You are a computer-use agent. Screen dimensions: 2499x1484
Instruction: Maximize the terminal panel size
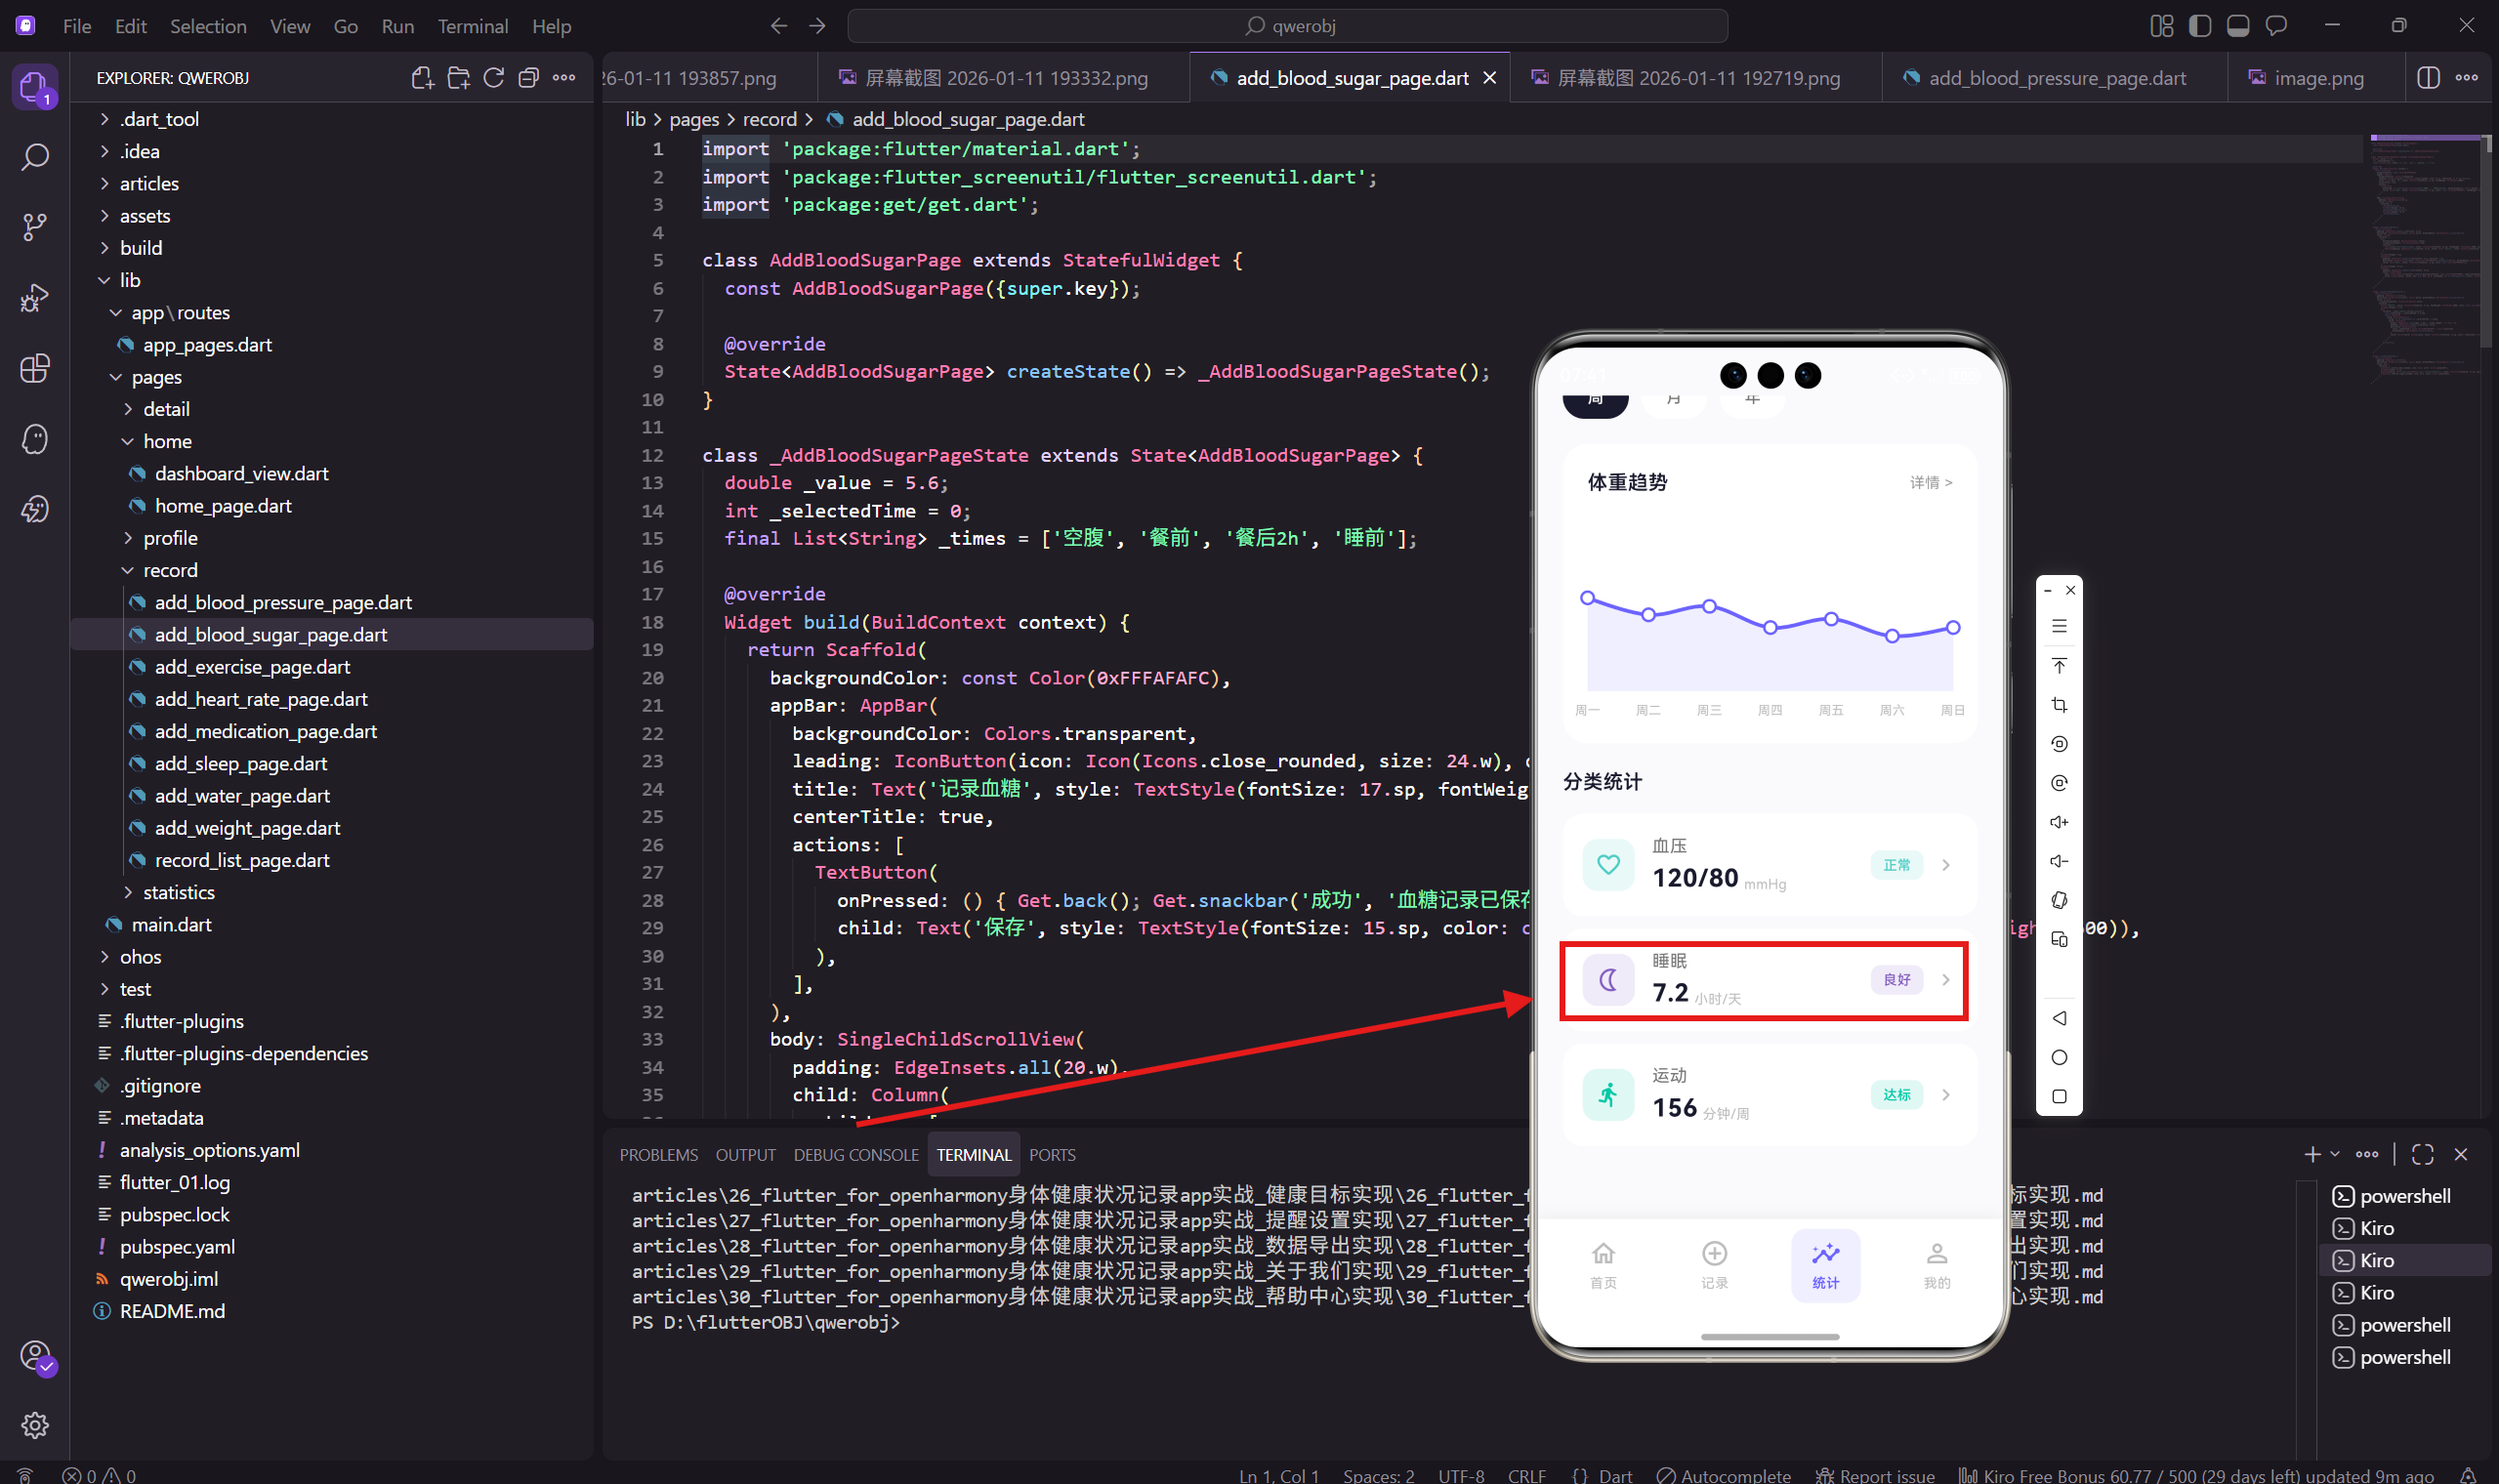2422,1155
